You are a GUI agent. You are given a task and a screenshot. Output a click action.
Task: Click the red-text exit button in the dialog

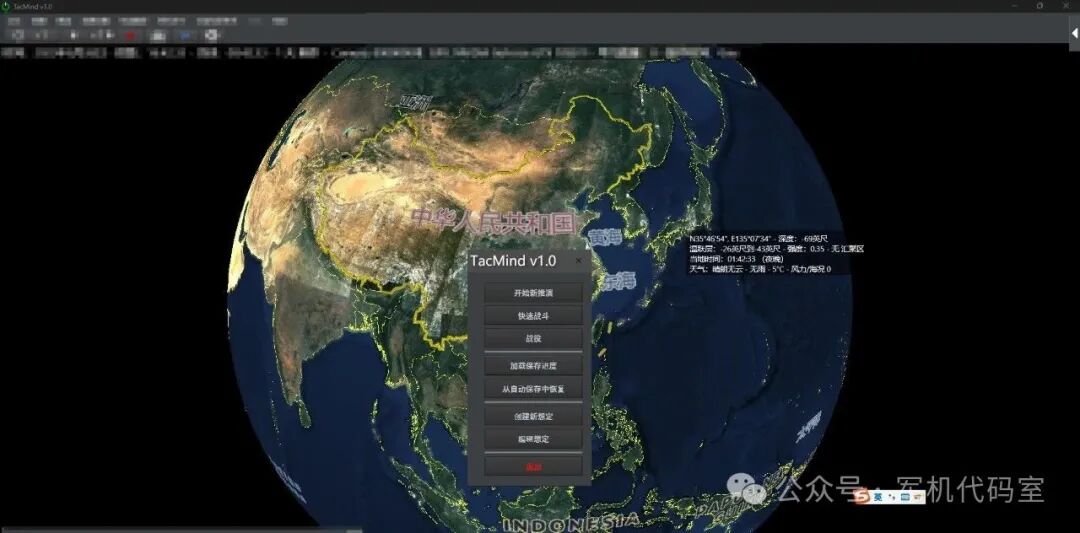click(534, 467)
